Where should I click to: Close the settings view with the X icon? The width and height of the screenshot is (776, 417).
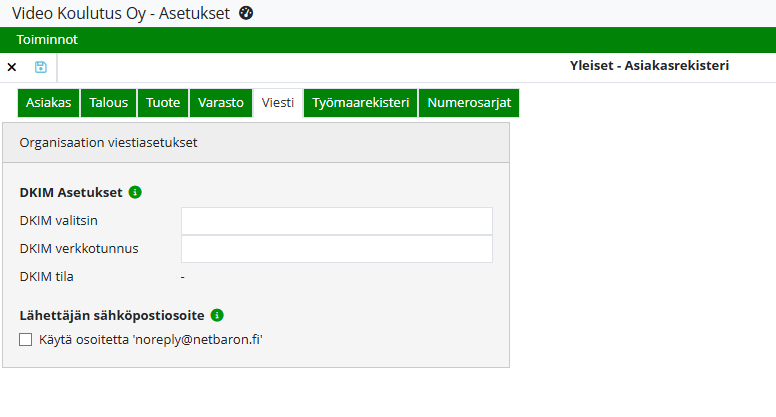point(12,67)
